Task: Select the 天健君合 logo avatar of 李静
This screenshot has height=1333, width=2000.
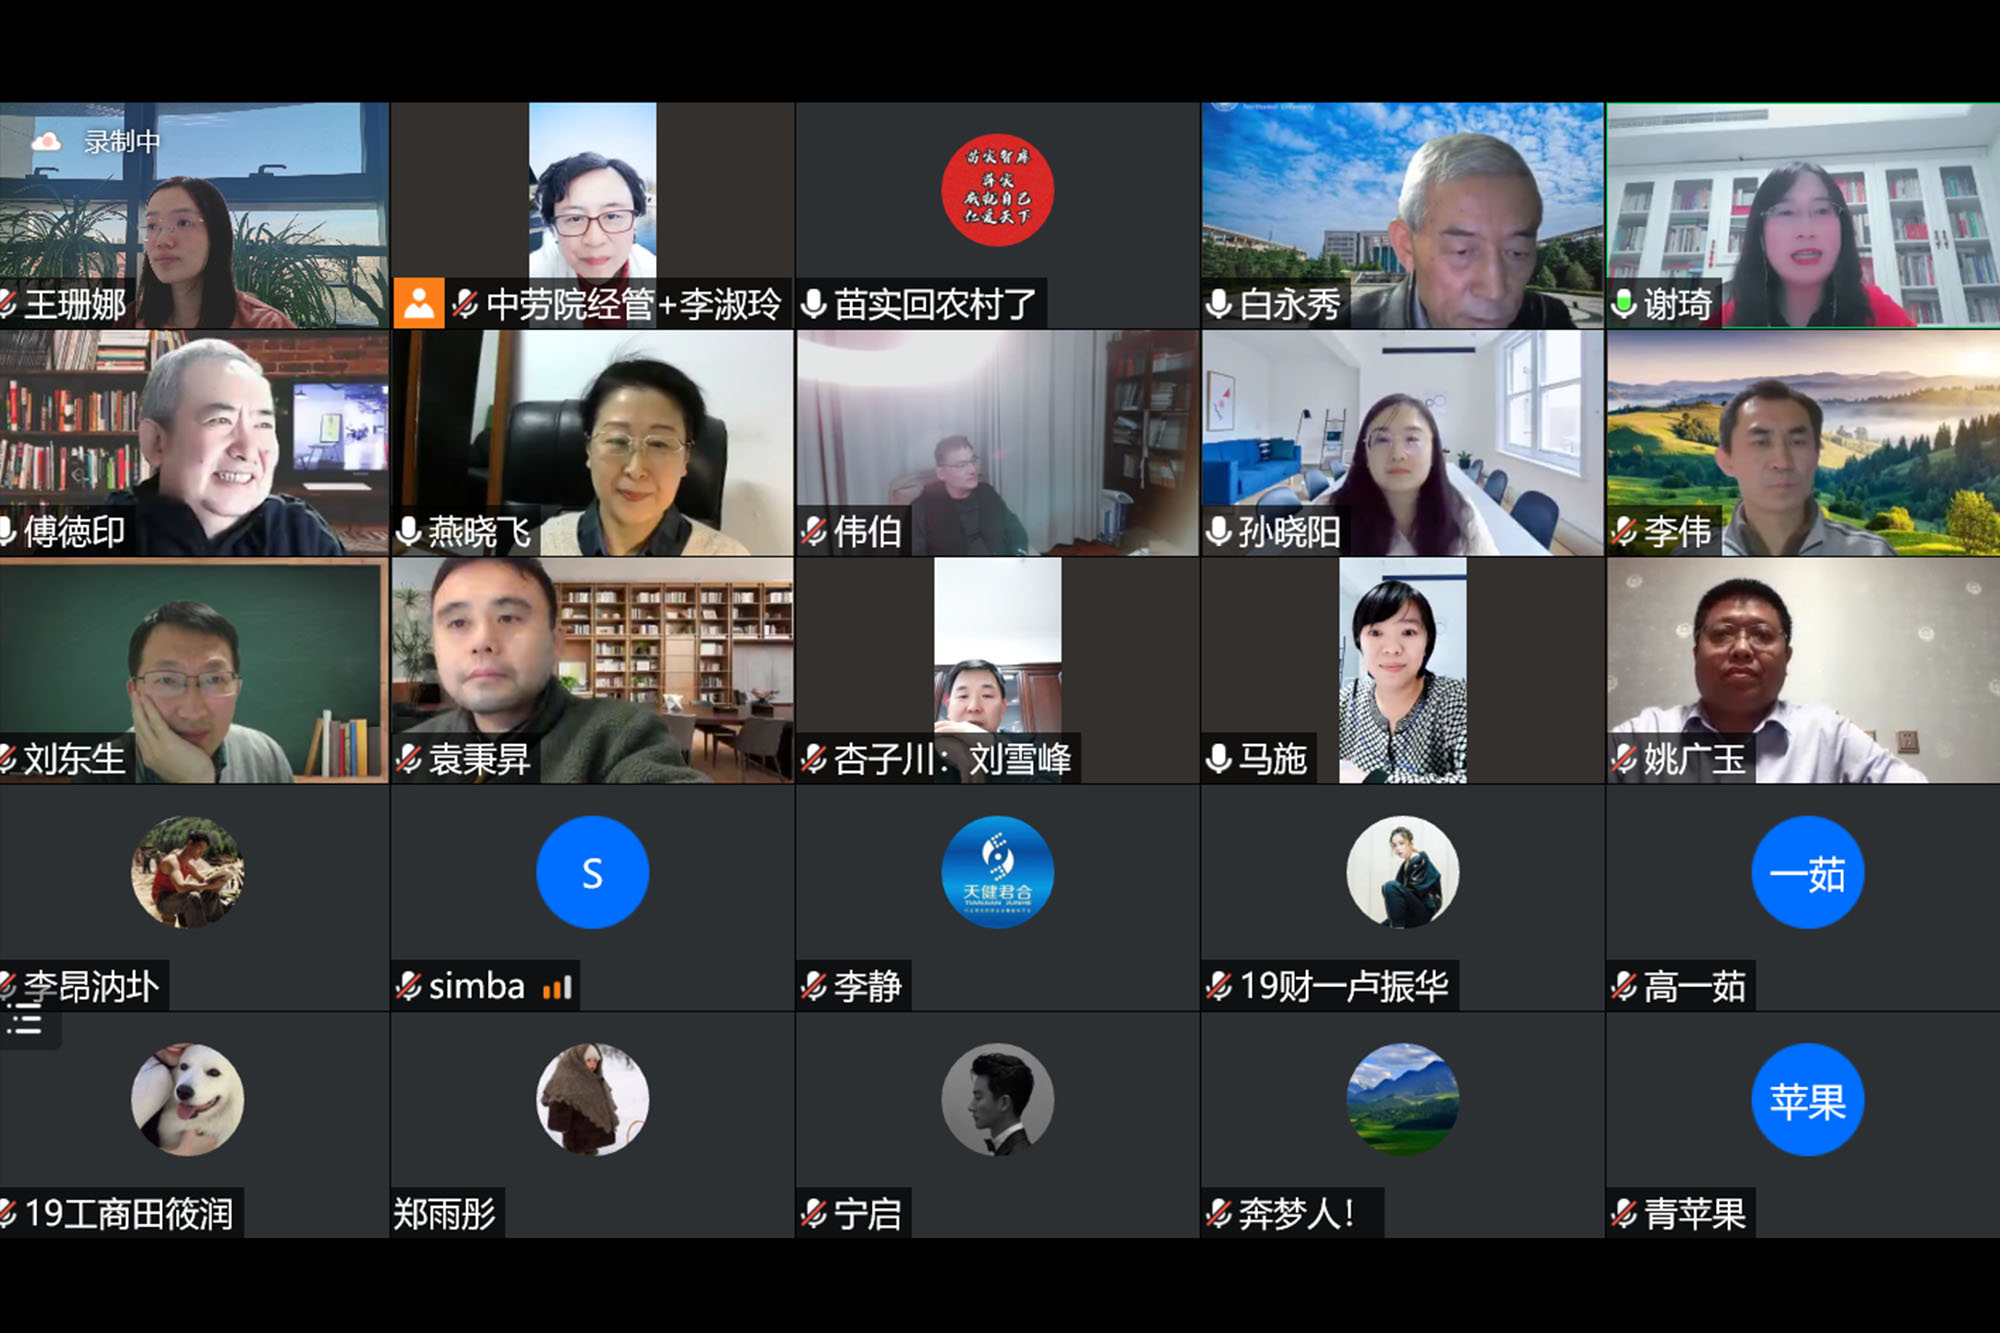Action: (998, 872)
